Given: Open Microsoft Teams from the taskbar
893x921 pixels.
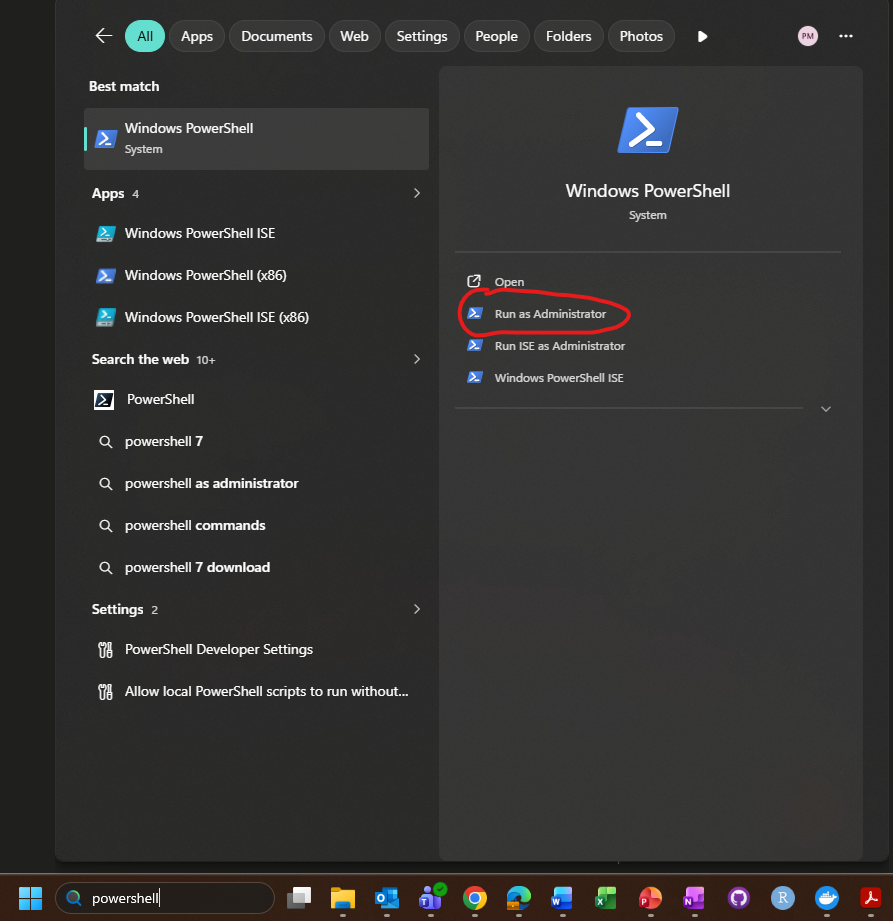Looking at the screenshot, I should (x=431, y=898).
